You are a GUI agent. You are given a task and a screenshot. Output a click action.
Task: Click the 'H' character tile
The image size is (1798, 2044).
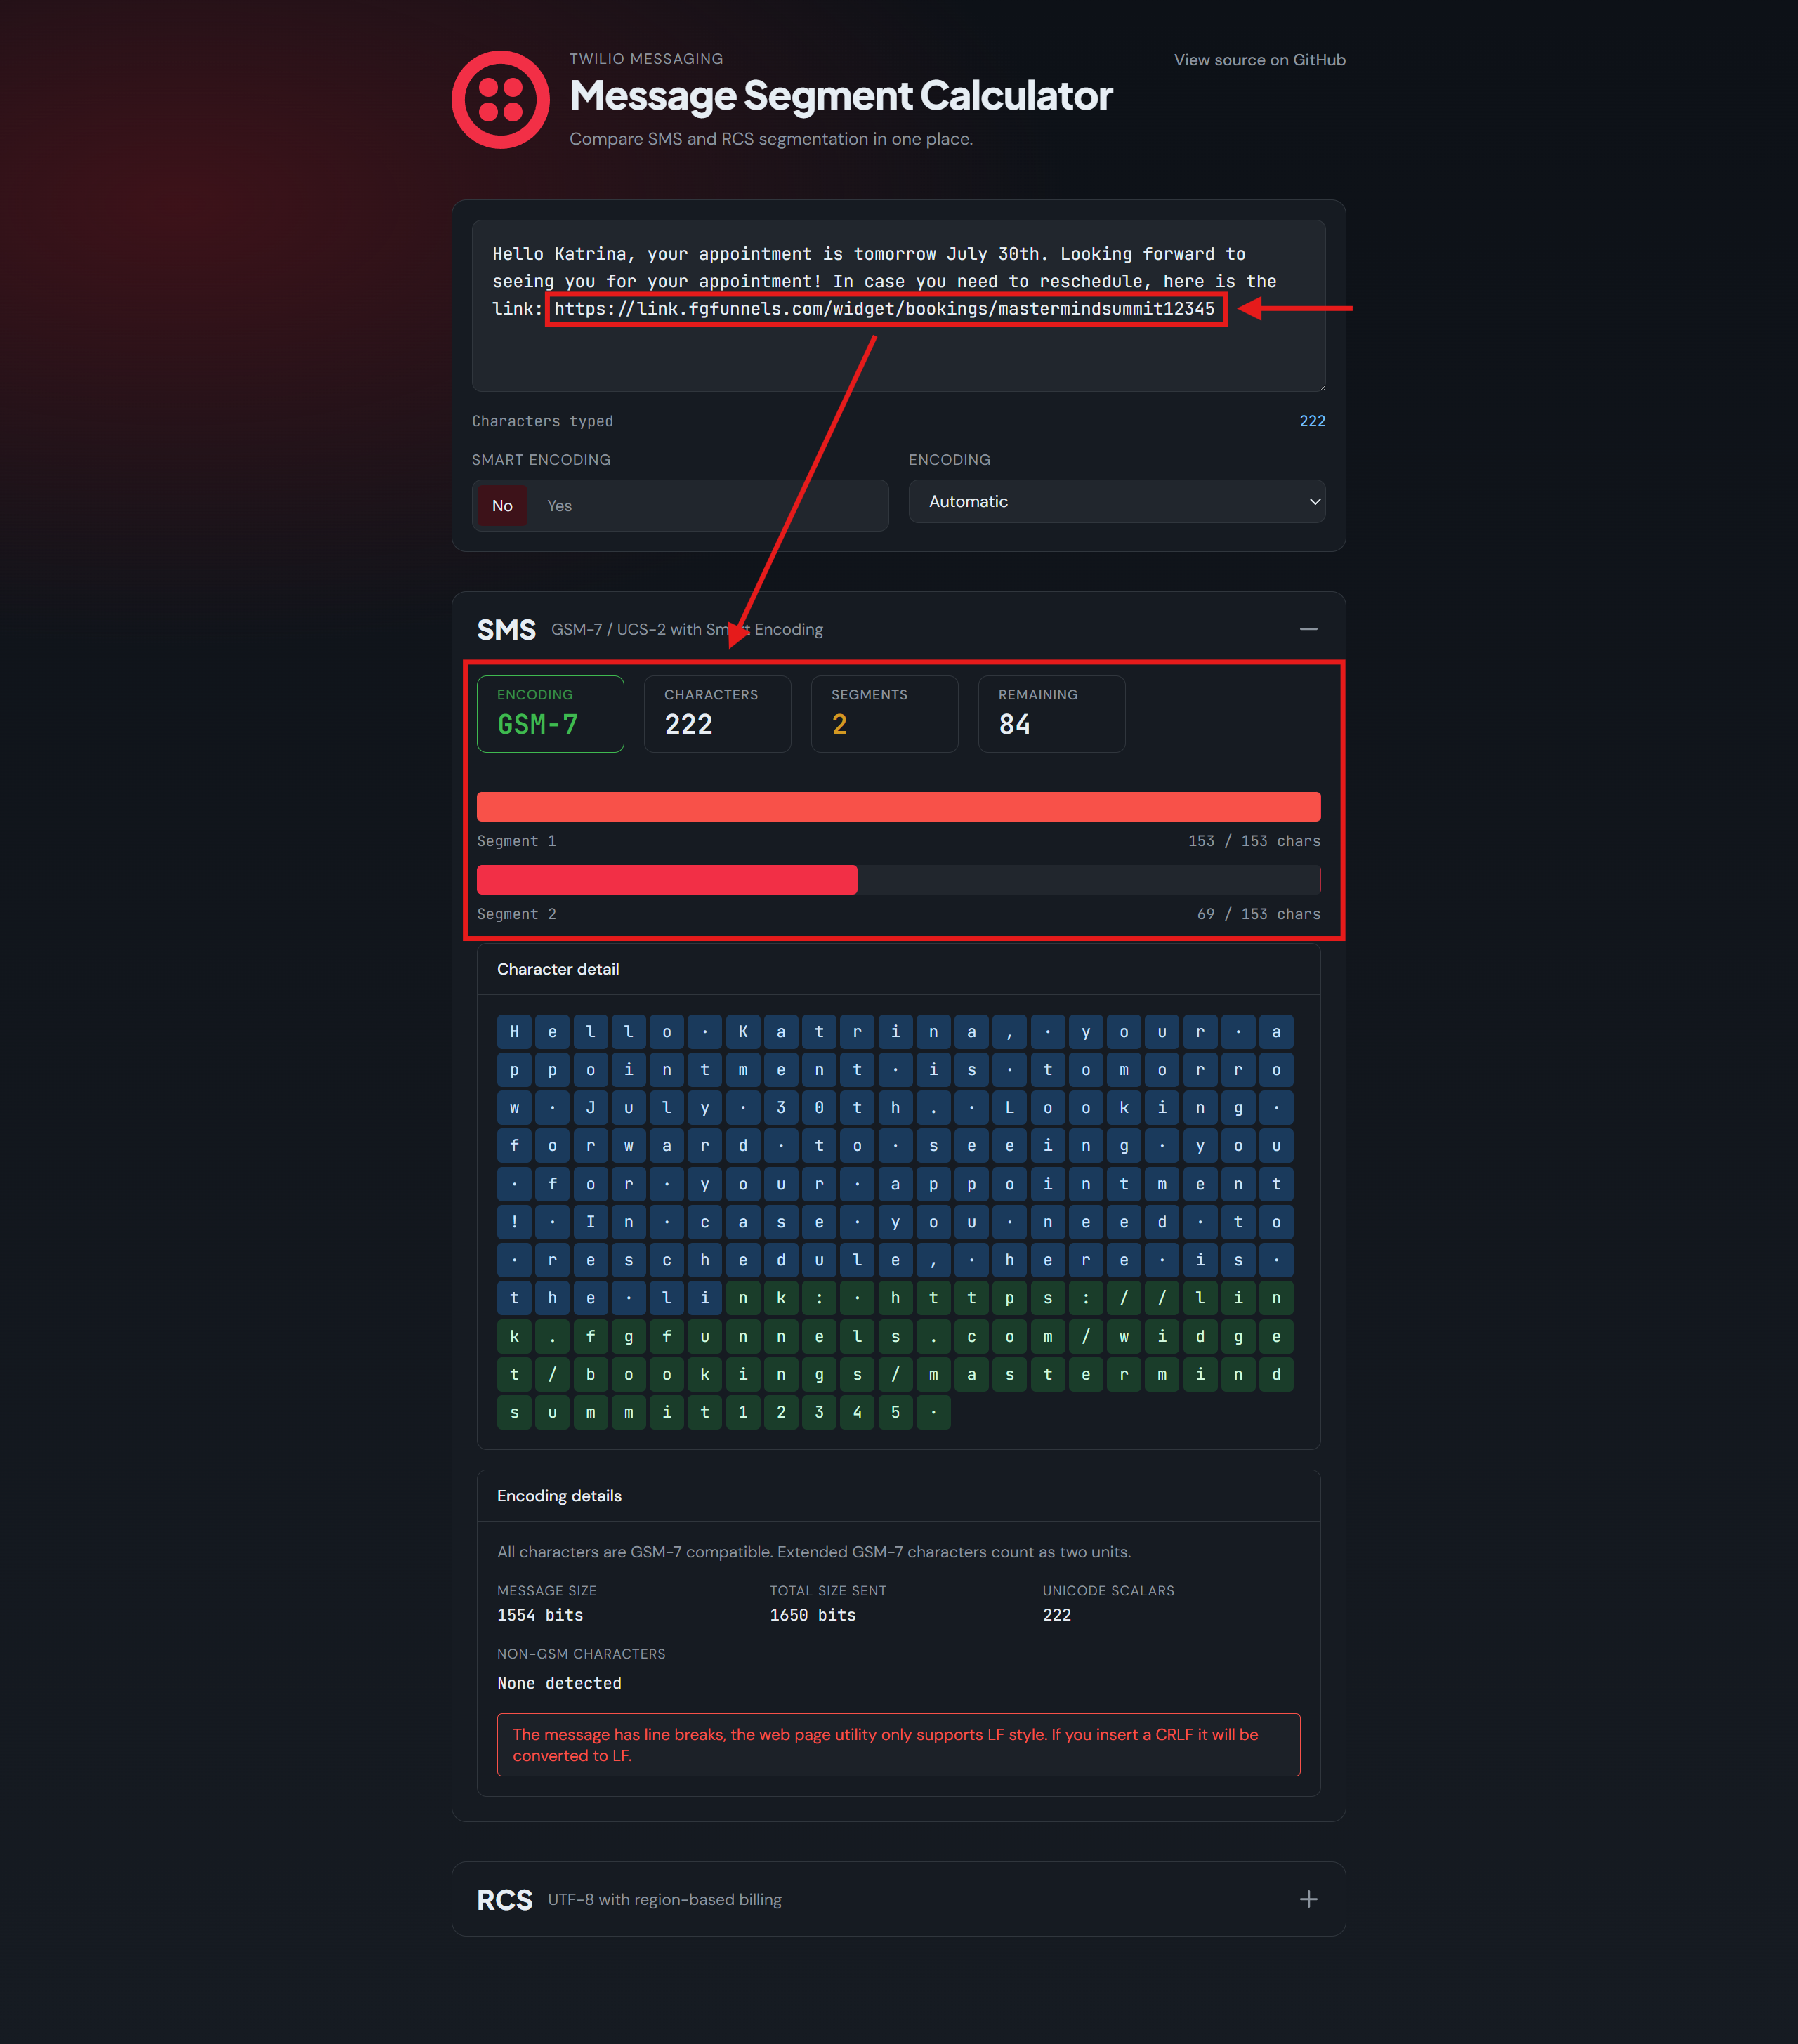tap(514, 1032)
